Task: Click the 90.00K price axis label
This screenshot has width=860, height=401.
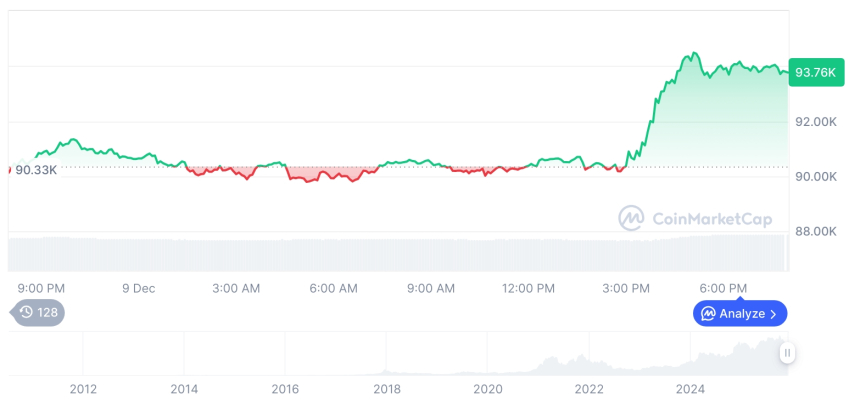Action: pos(815,177)
